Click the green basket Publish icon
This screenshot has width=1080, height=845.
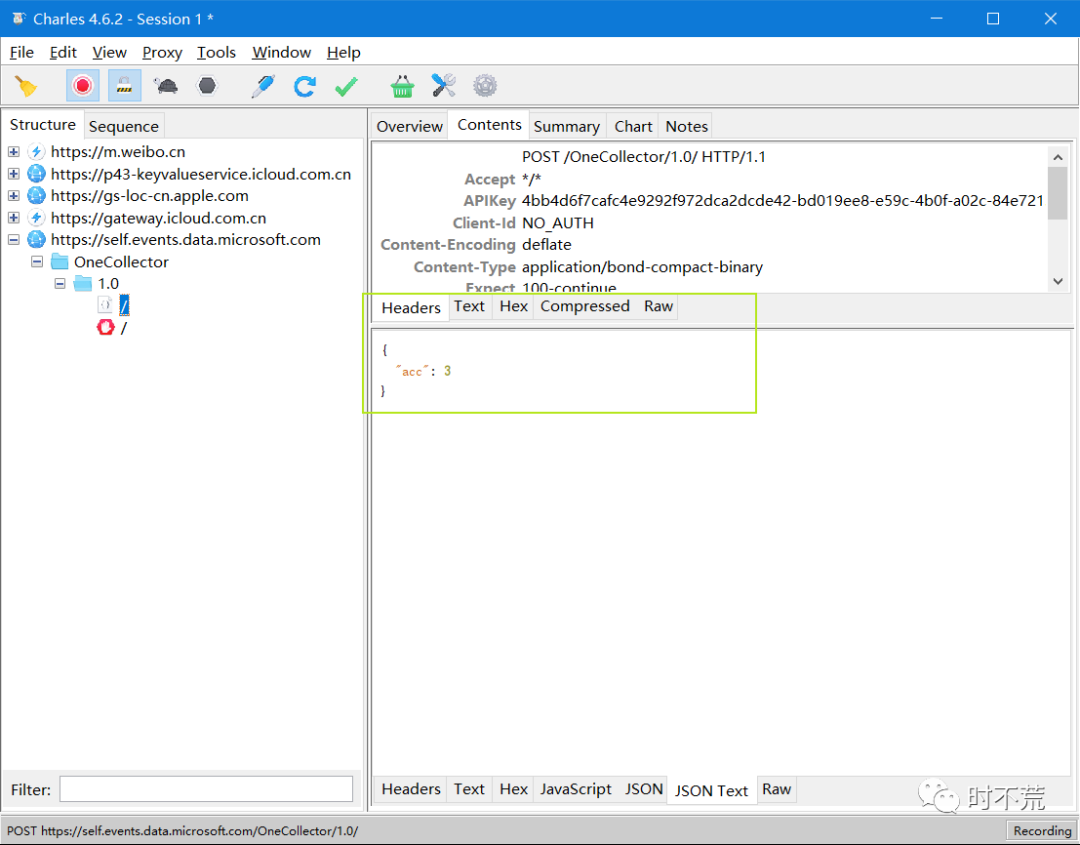(x=402, y=86)
